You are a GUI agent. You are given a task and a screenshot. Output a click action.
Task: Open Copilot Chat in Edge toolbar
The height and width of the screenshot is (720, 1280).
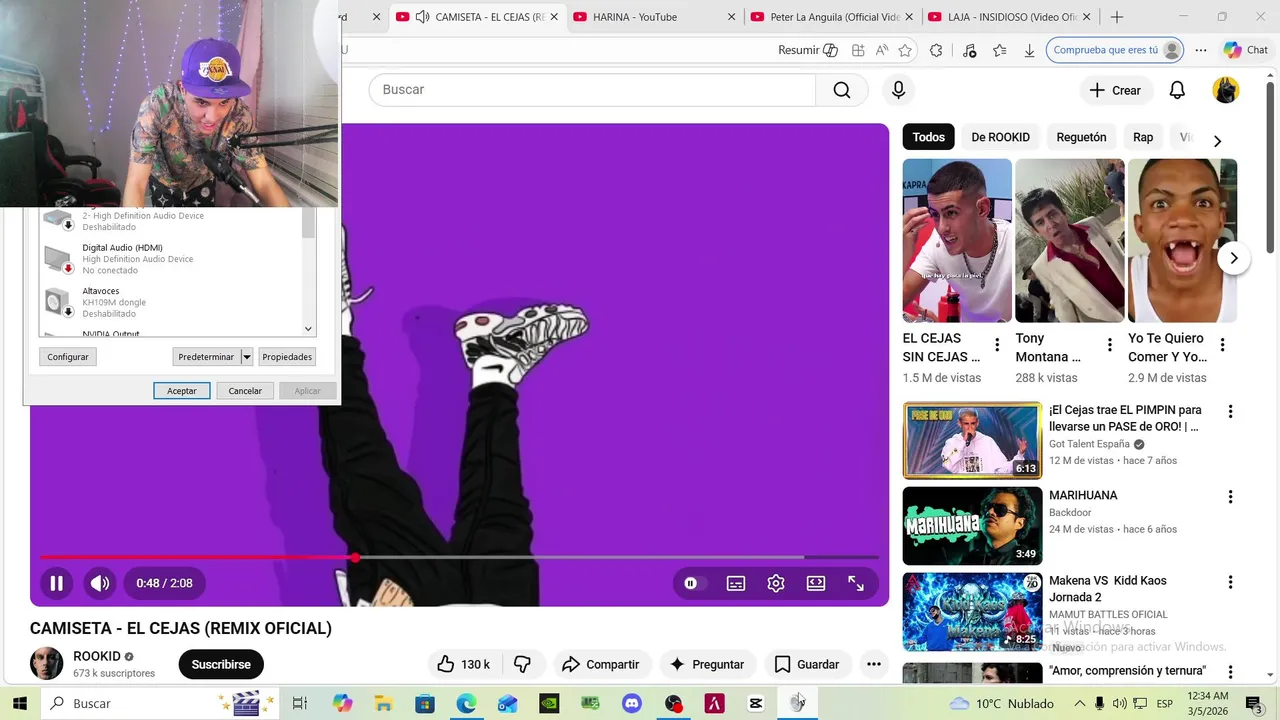(x=1245, y=50)
